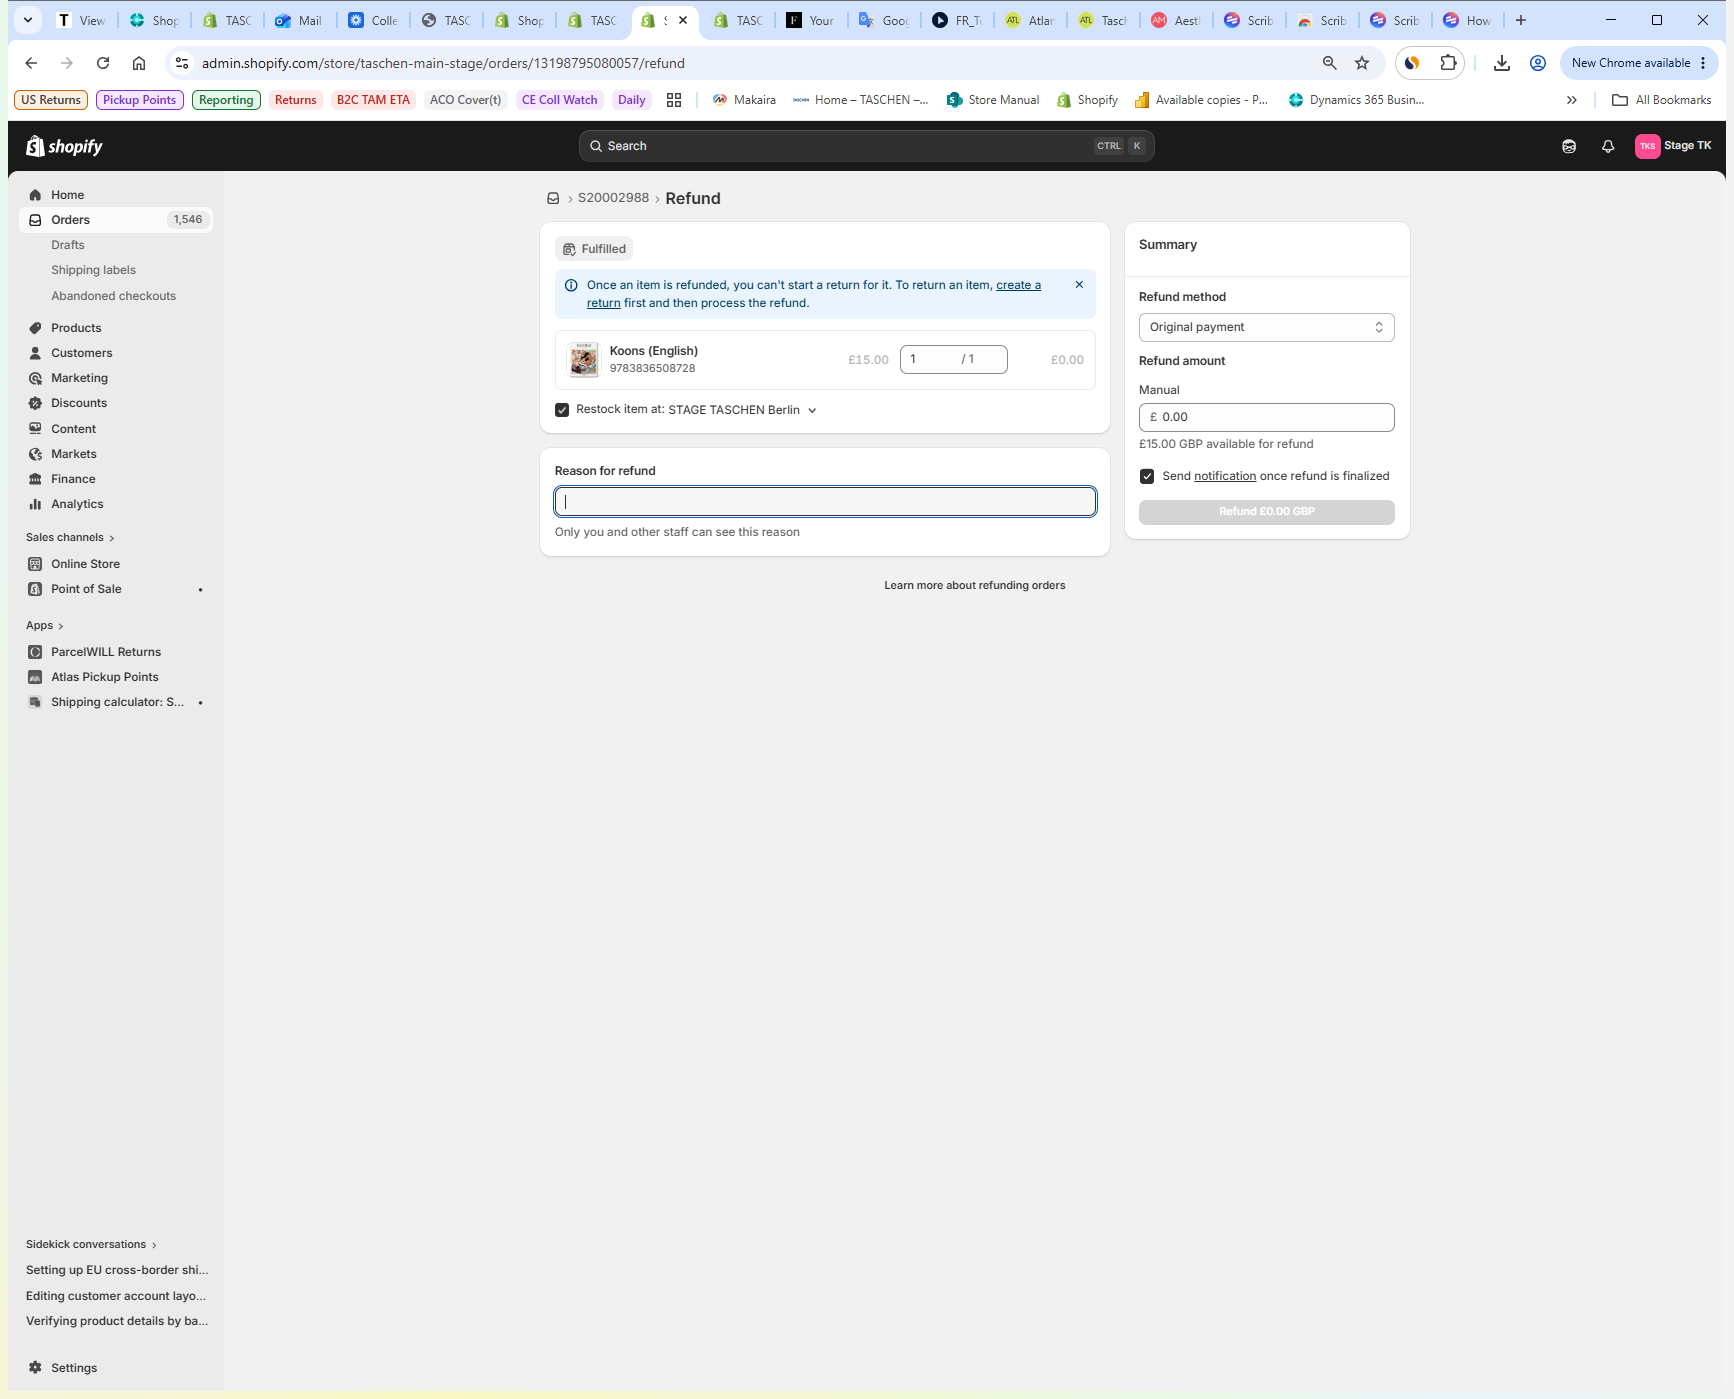Open the Sidekick assistant icon
Image resolution: width=1734 pixels, height=1399 pixels.
click(1569, 146)
